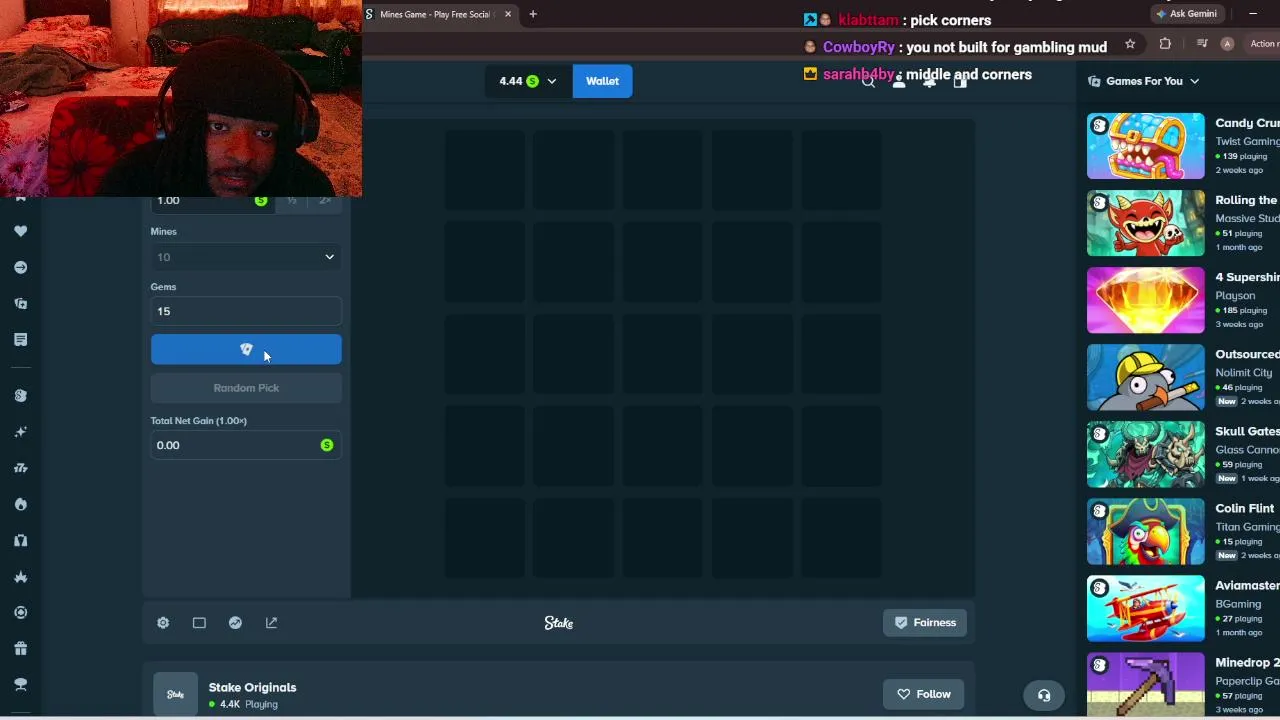The height and width of the screenshot is (720, 1280).
Task: Open the game settings gear icon
Action: (163, 623)
